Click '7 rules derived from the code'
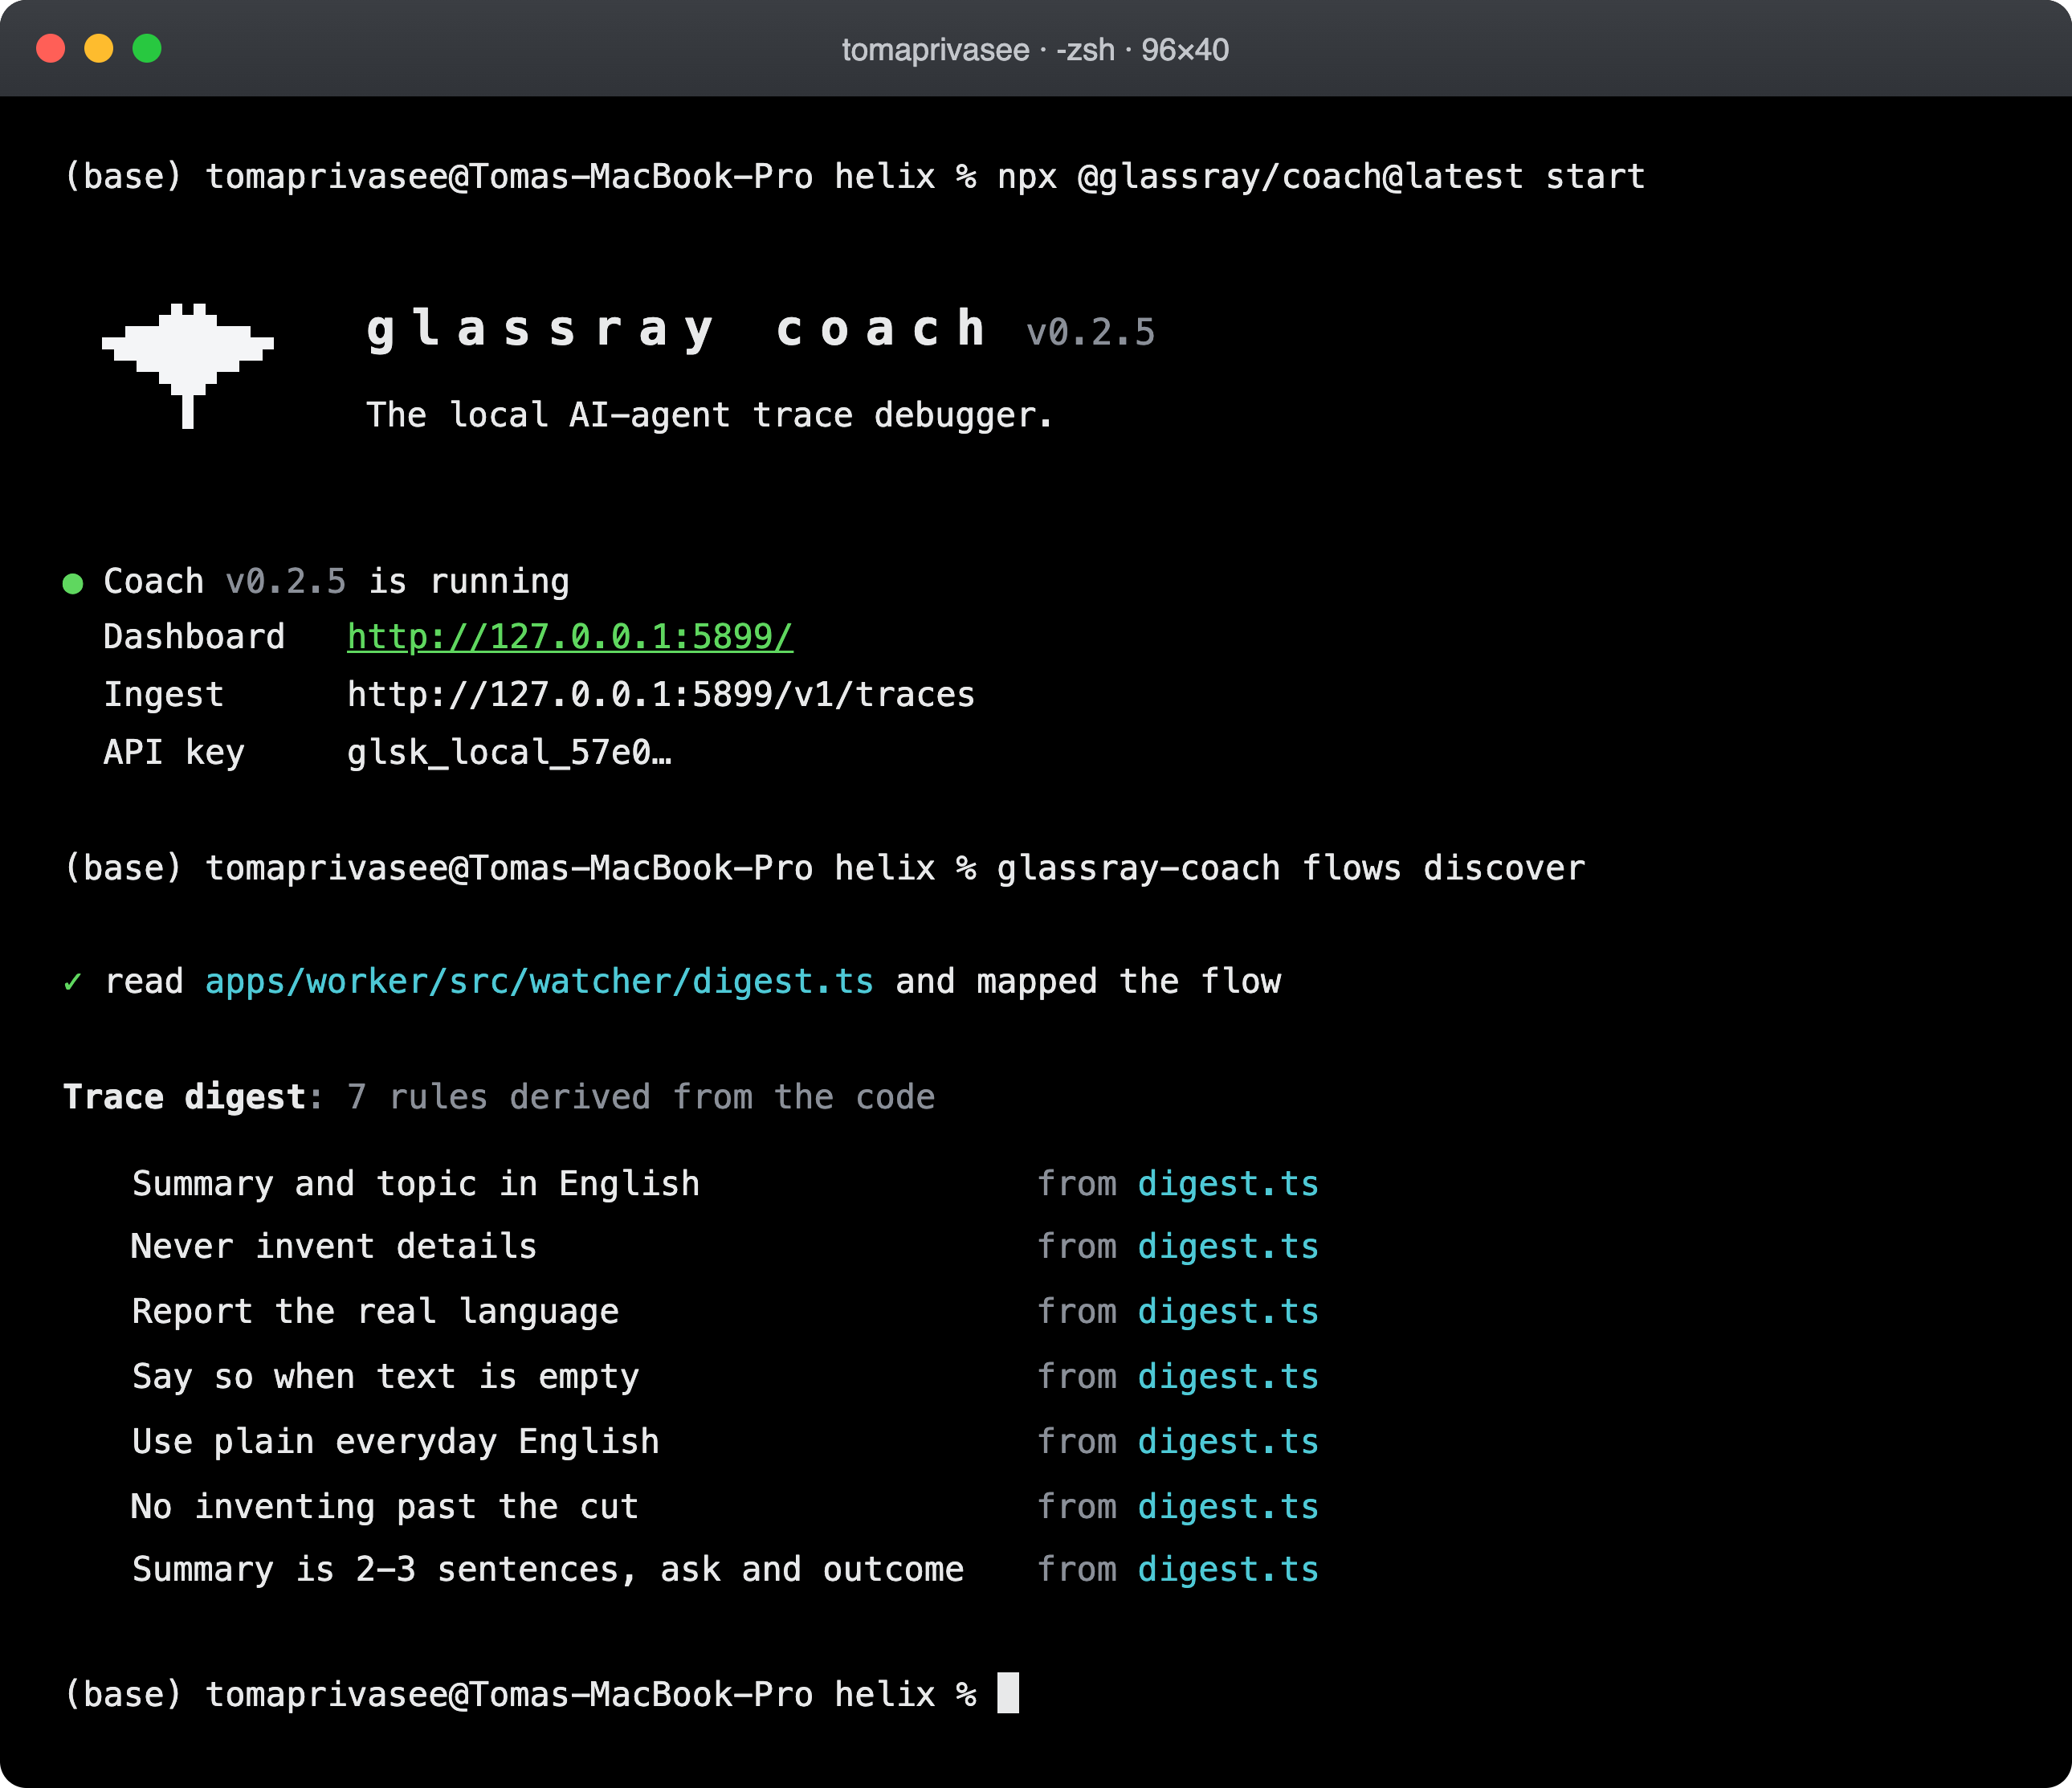The height and width of the screenshot is (1788, 2072). pyautogui.click(x=641, y=1097)
